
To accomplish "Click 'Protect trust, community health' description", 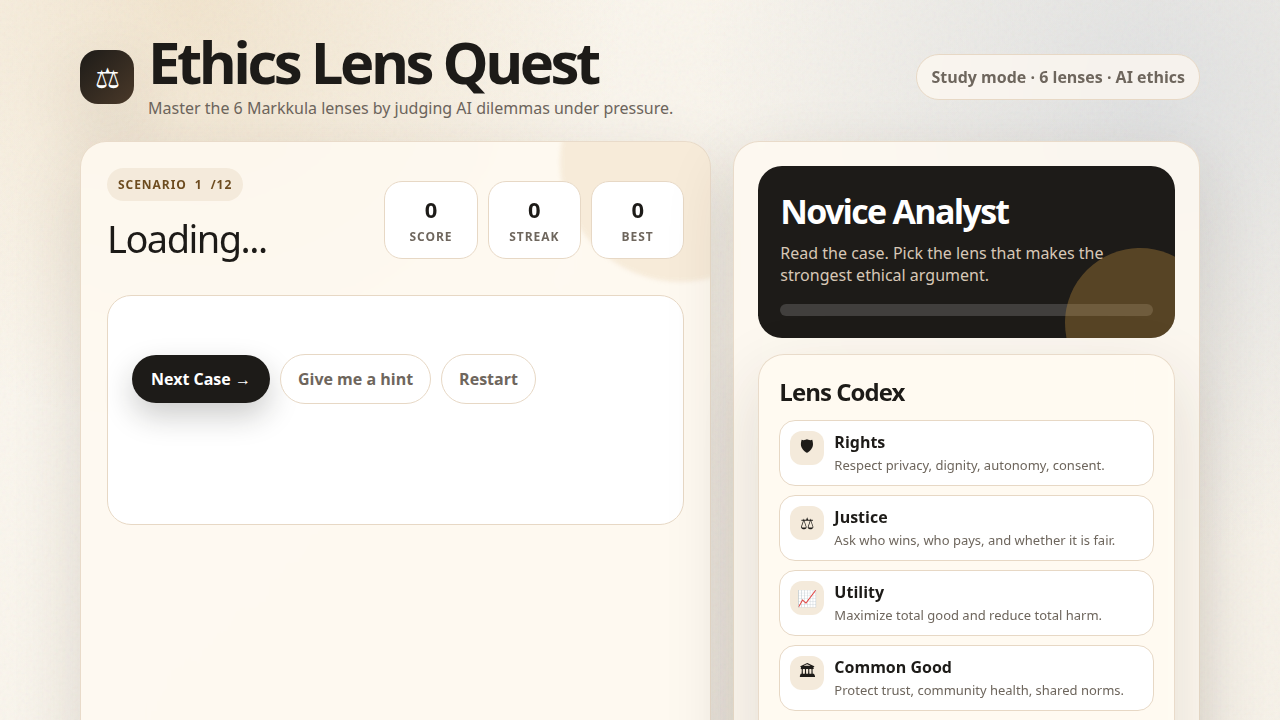I will pyautogui.click(x=979, y=690).
